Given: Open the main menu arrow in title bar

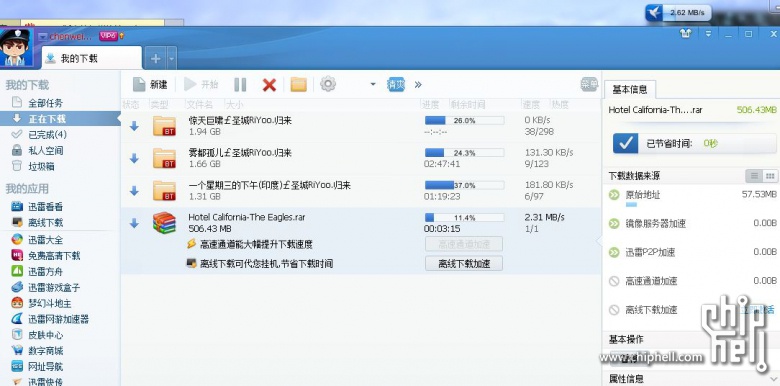Looking at the screenshot, I should pos(708,34).
